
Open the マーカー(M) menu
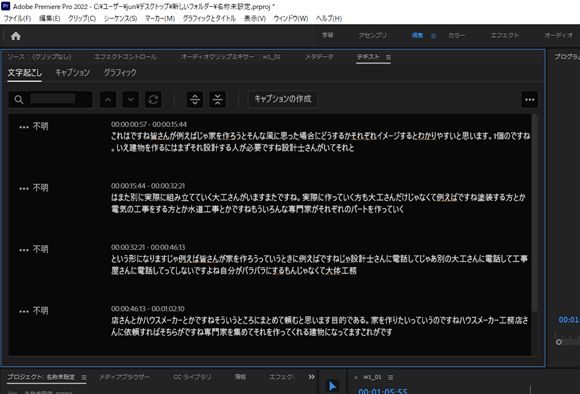point(160,18)
